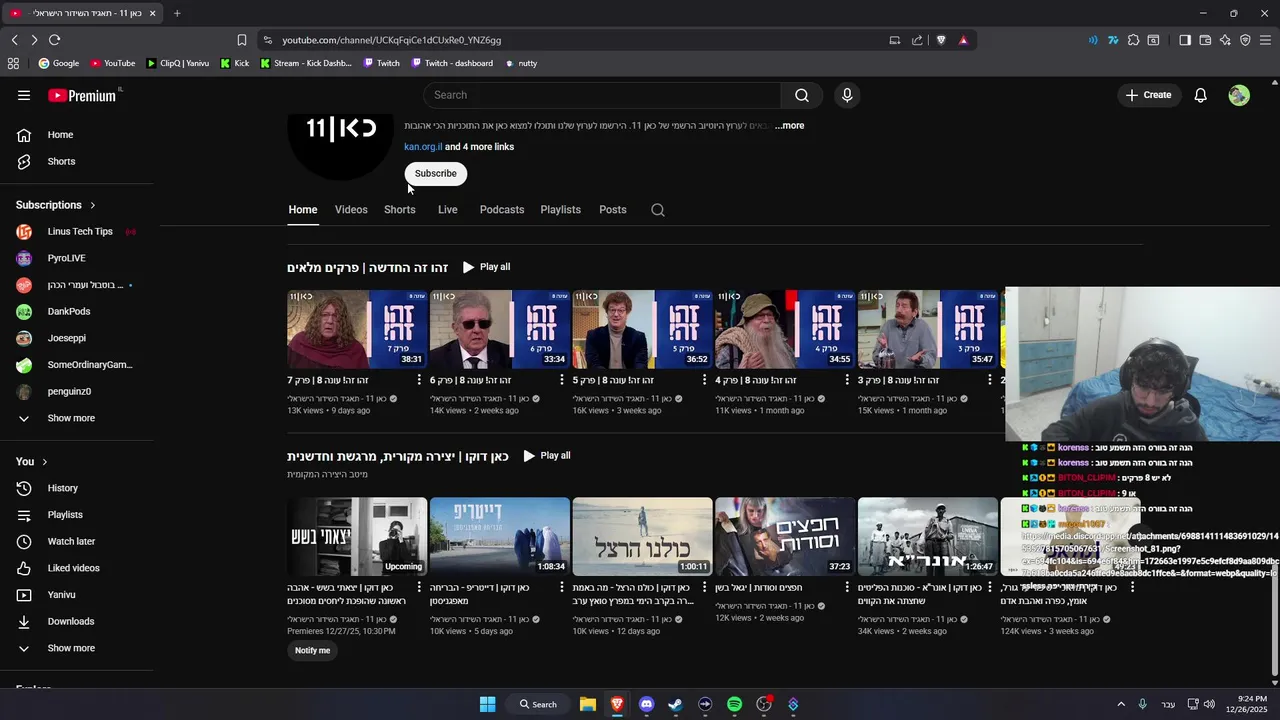
Task: Open options menu for פרק 7 video
Action: [419, 380]
